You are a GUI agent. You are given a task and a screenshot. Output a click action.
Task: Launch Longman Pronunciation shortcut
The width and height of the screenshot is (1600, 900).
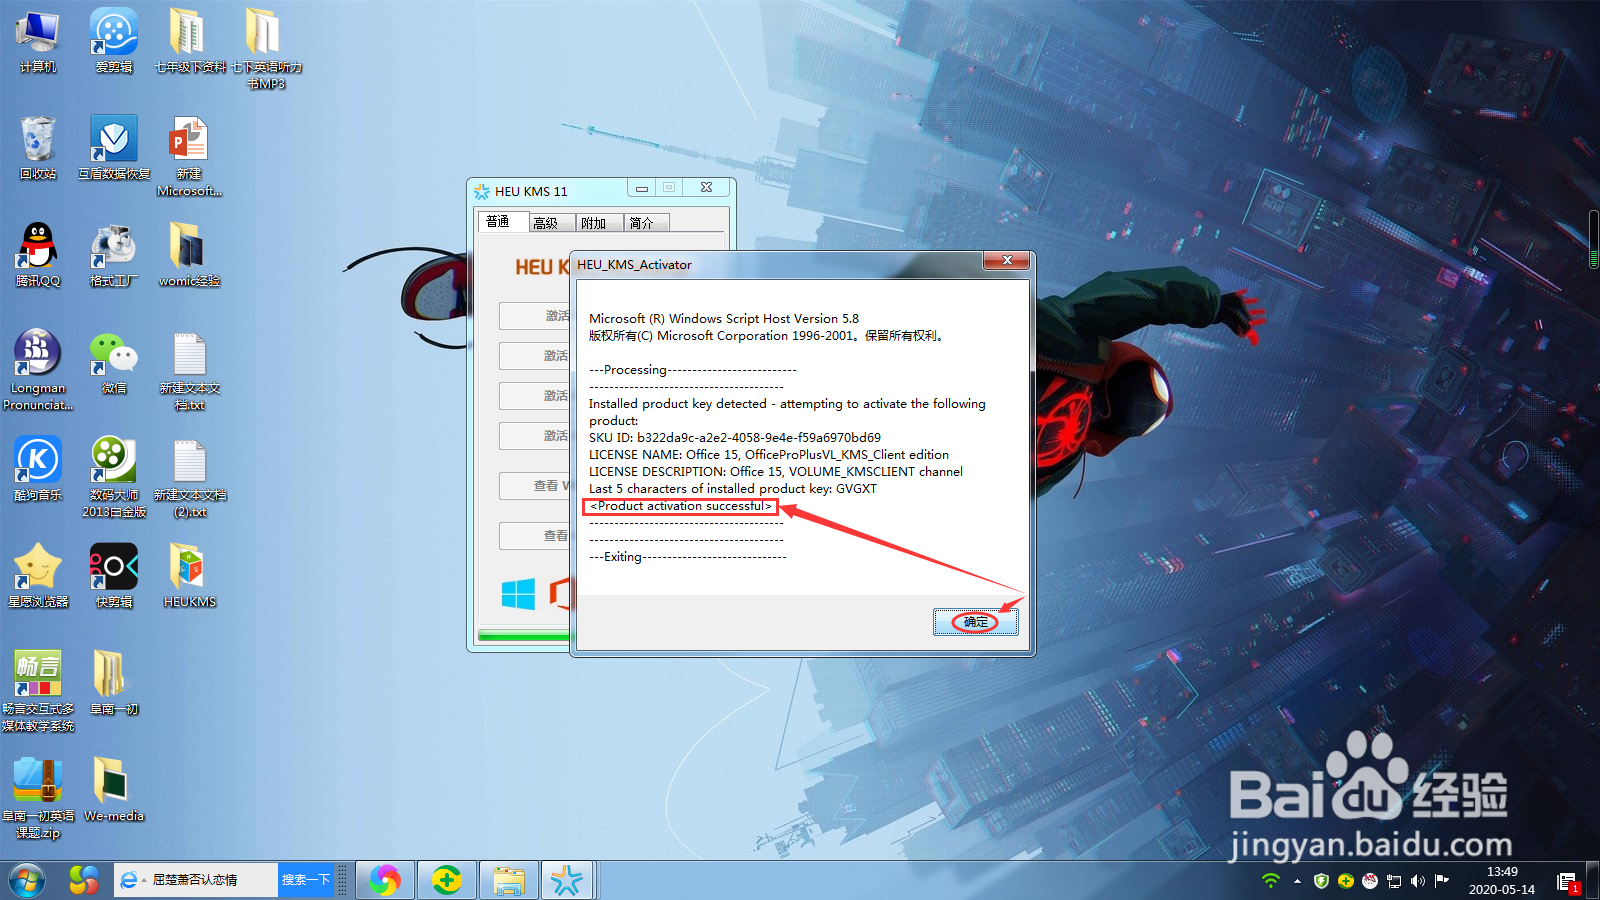click(38, 370)
